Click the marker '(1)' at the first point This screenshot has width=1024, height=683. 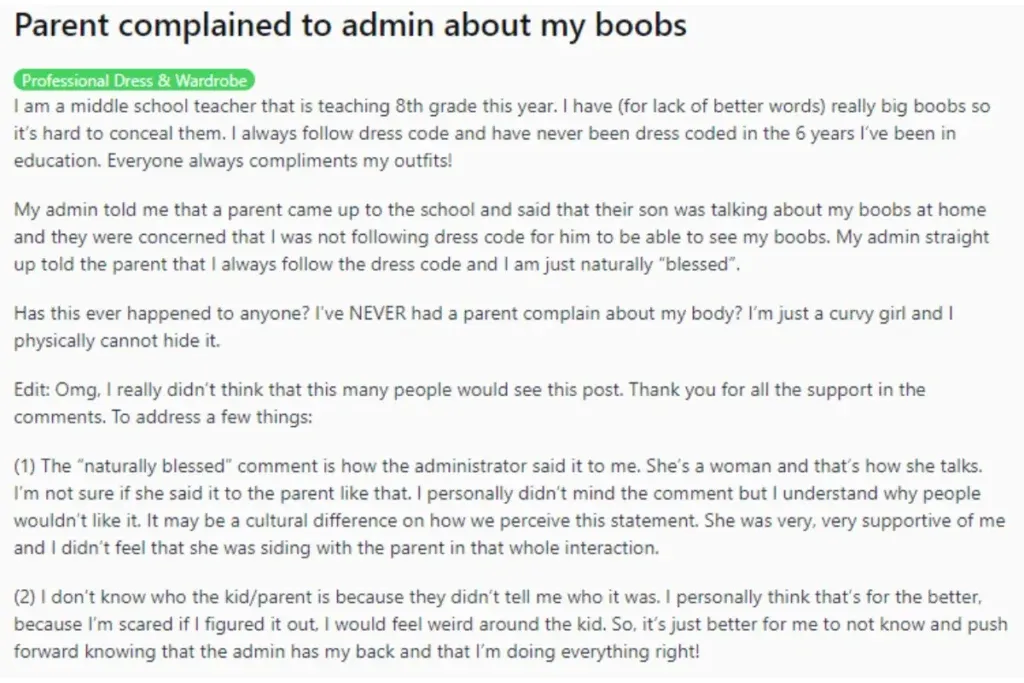(x=25, y=466)
